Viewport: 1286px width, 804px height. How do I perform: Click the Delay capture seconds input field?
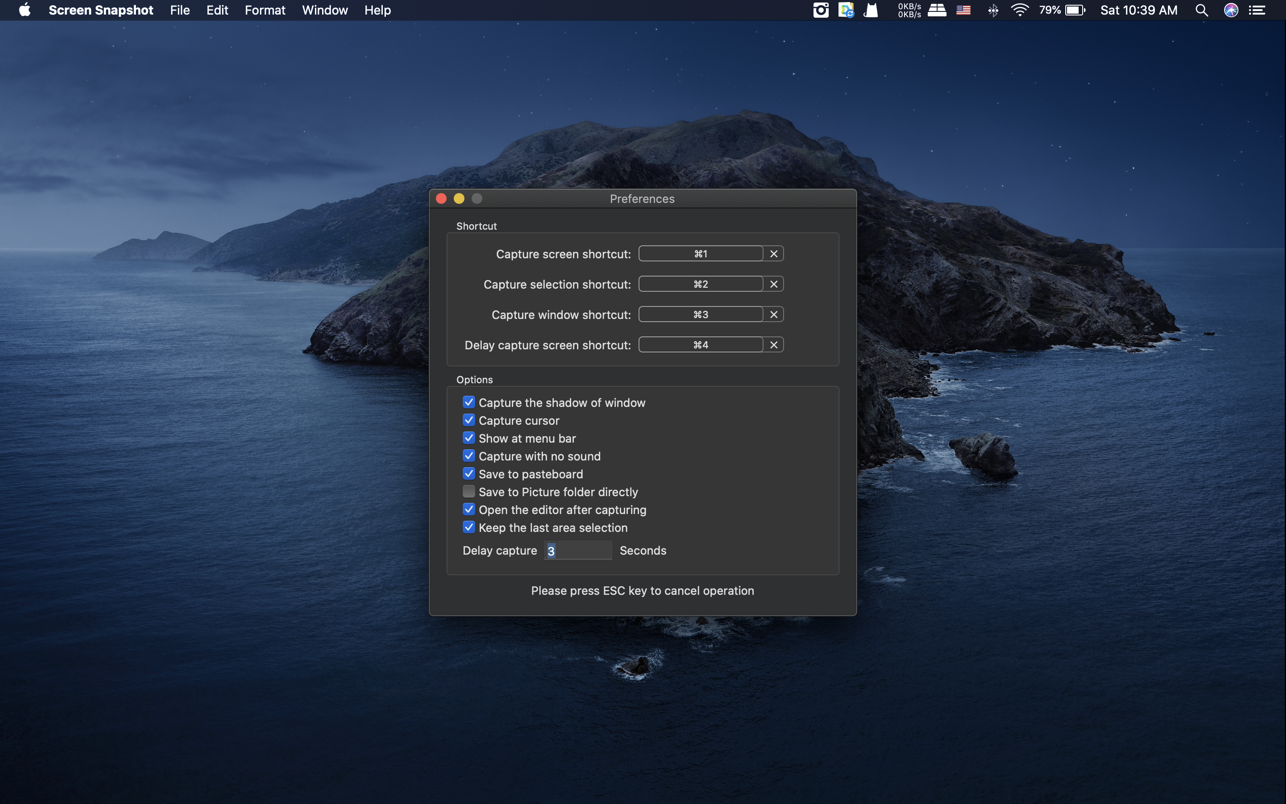pyautogui.click(x=578, y=550)
